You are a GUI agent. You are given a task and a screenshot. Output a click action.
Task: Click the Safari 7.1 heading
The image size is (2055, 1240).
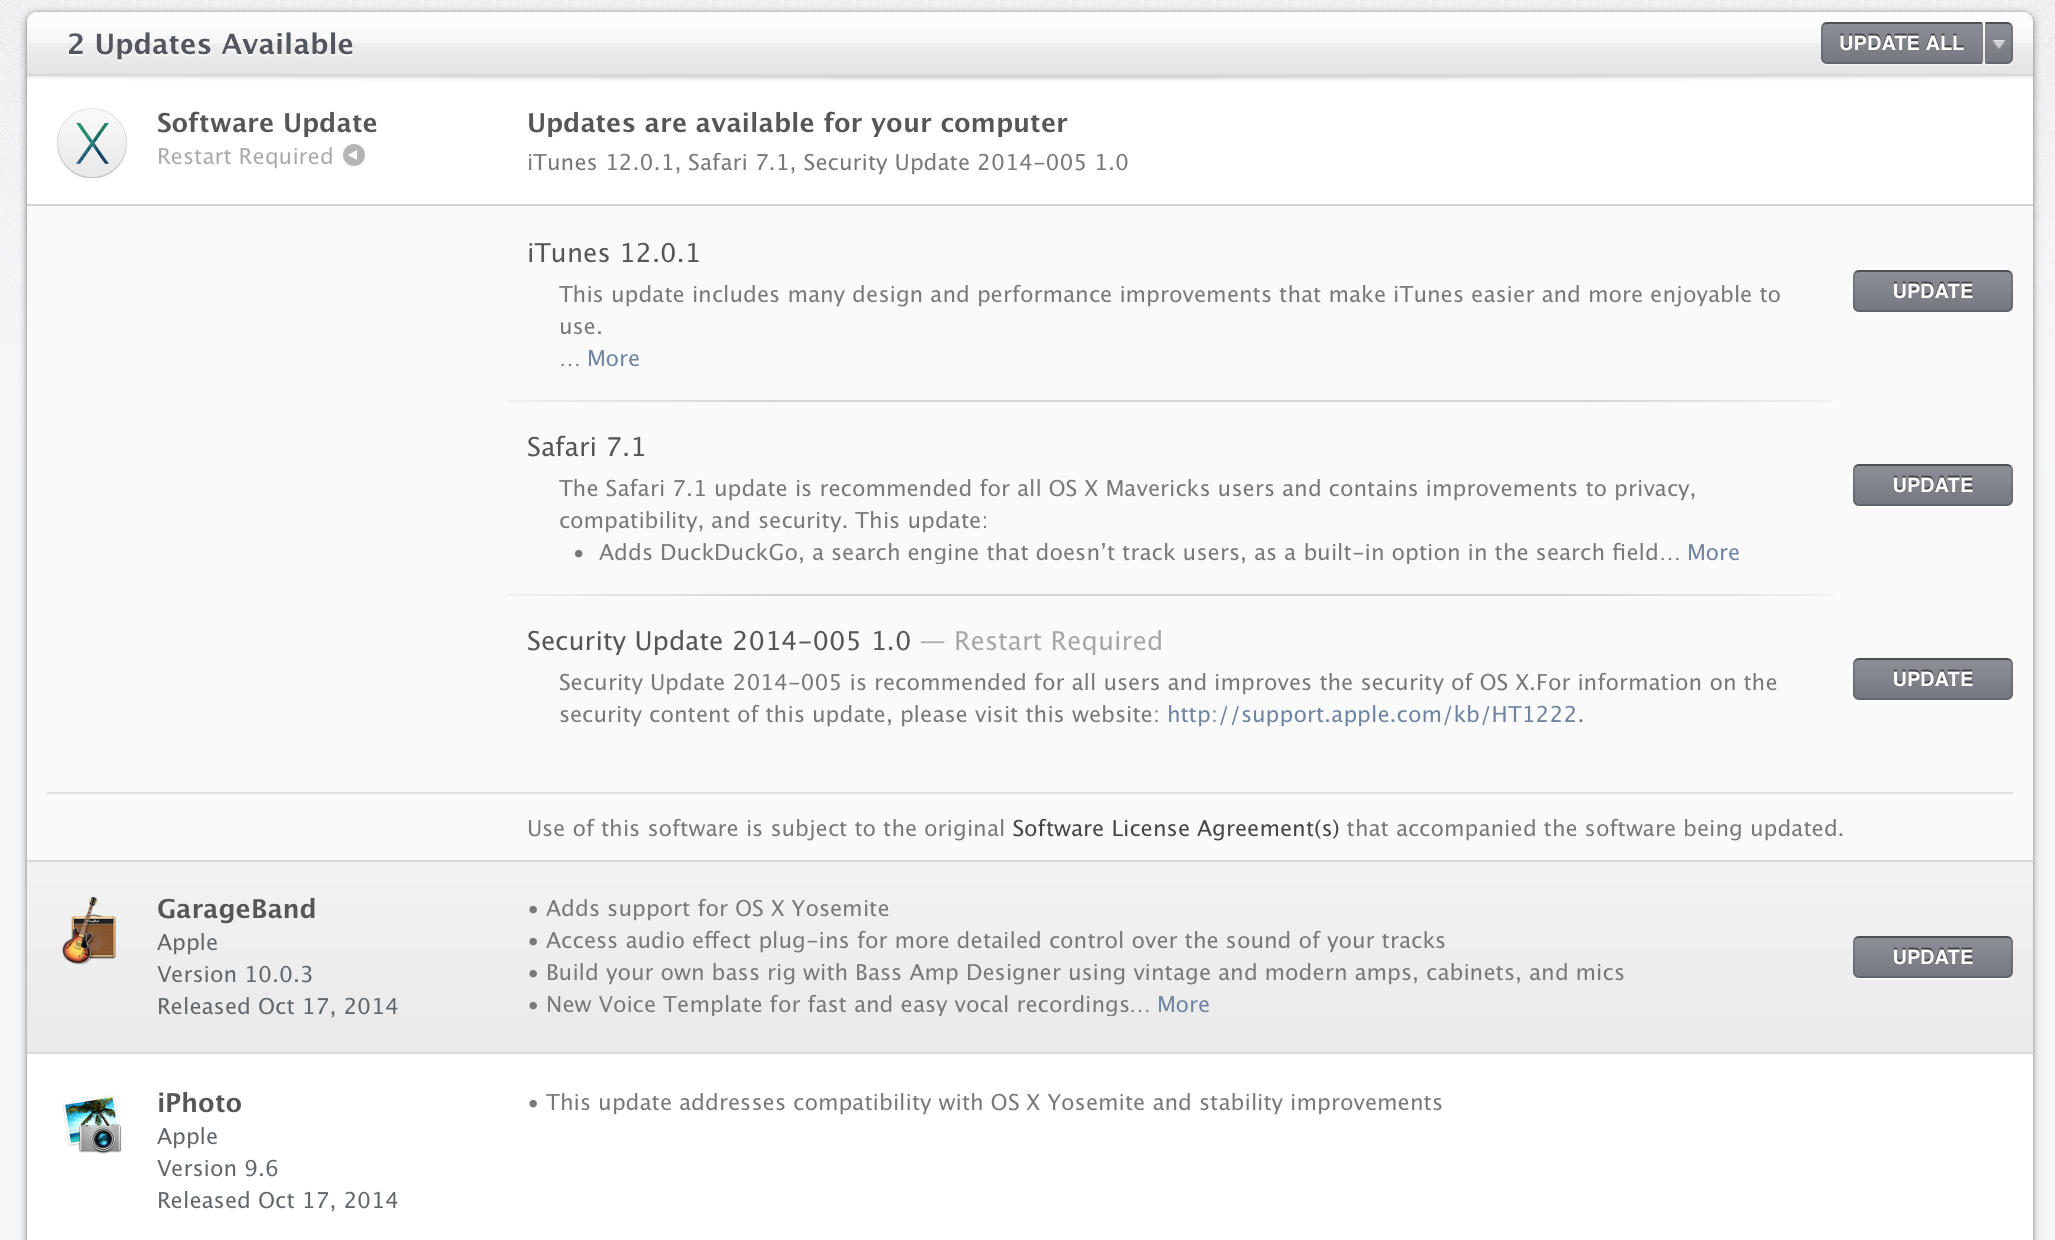coord(586,447)
